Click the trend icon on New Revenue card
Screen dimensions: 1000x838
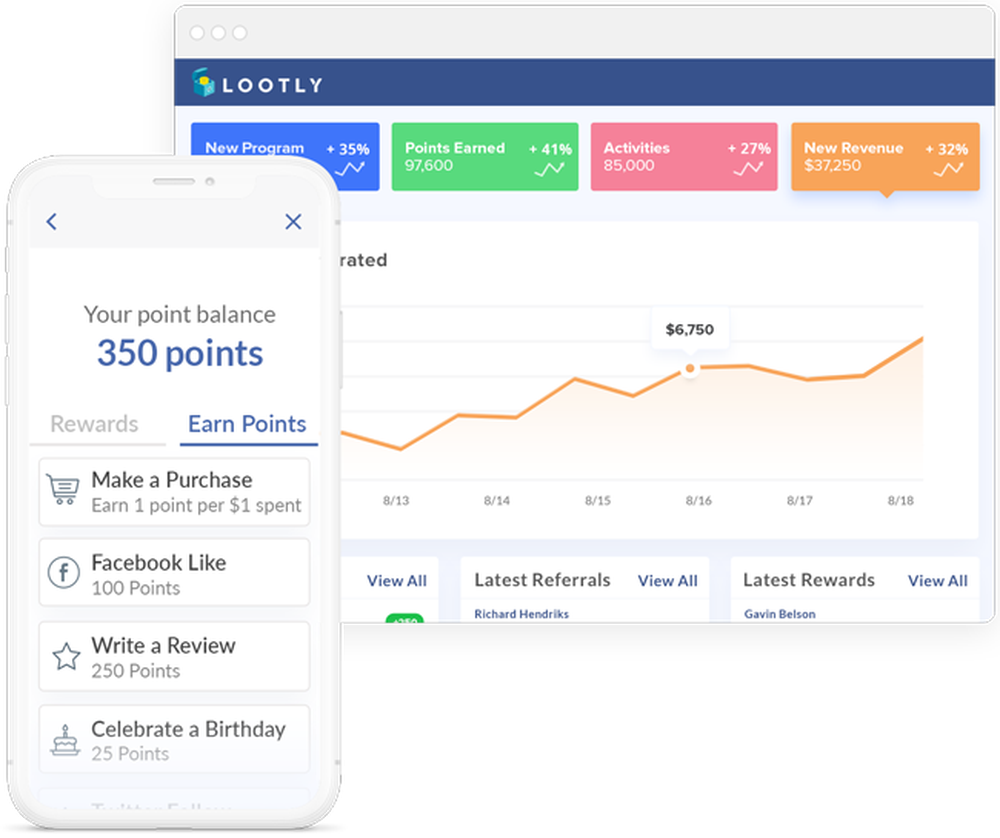tap(948, 169)
